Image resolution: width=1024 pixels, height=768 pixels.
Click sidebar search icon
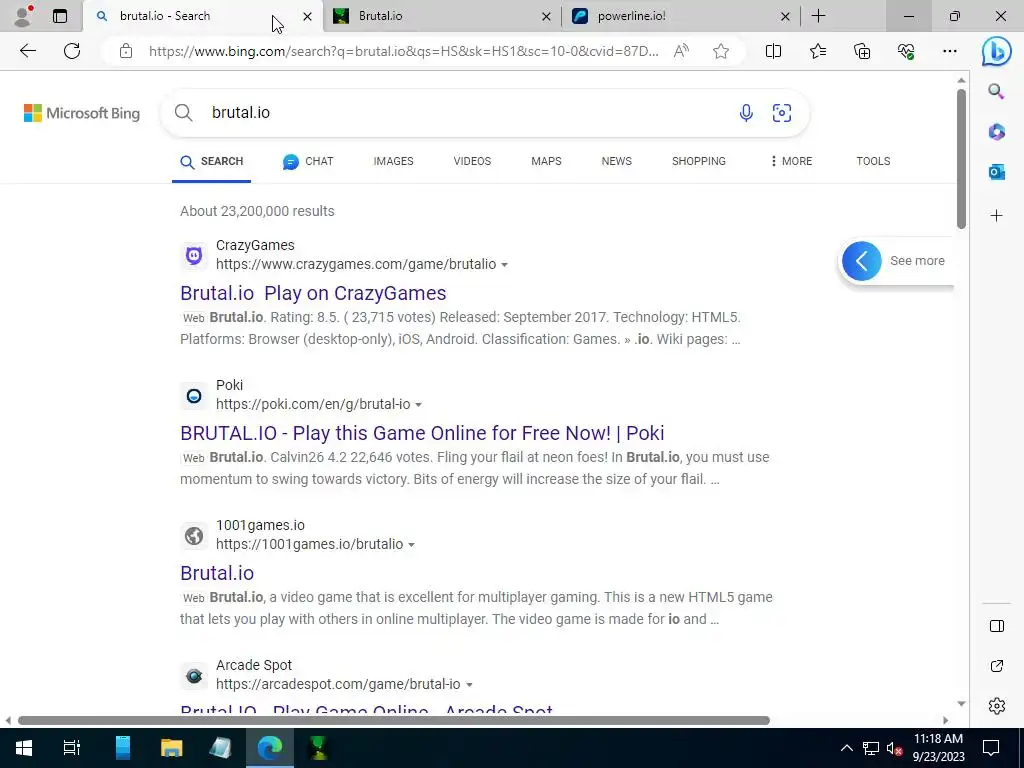point(996,91)
